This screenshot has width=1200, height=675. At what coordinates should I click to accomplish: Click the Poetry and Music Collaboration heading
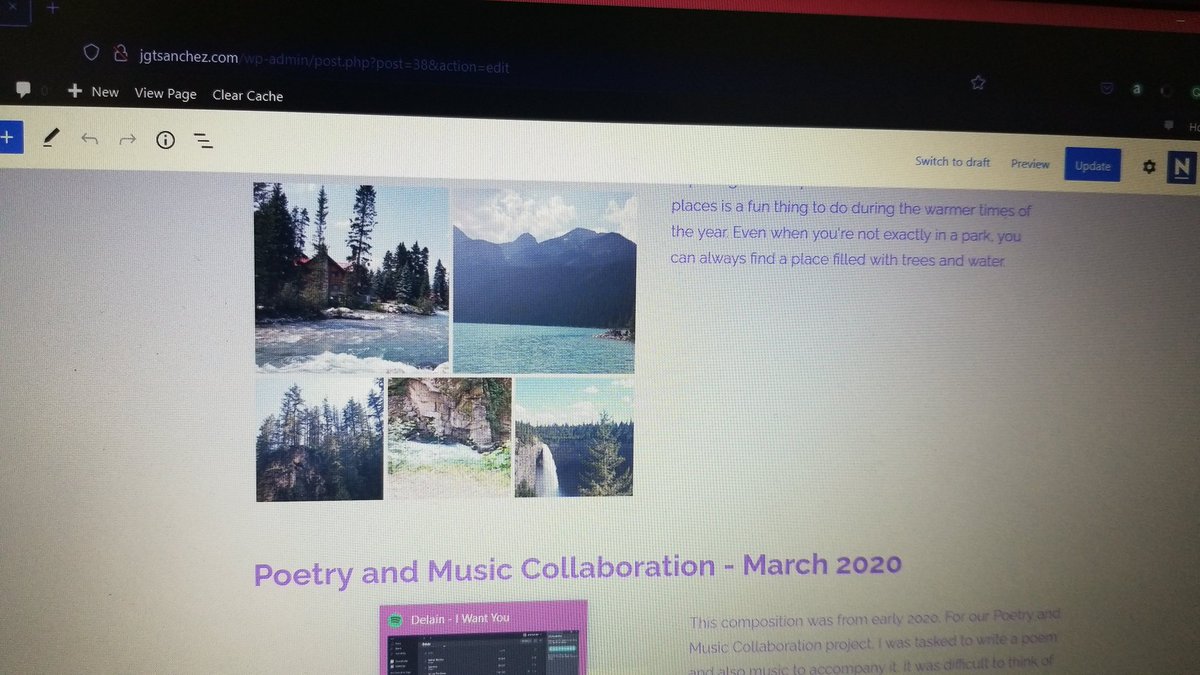point(577,569)
